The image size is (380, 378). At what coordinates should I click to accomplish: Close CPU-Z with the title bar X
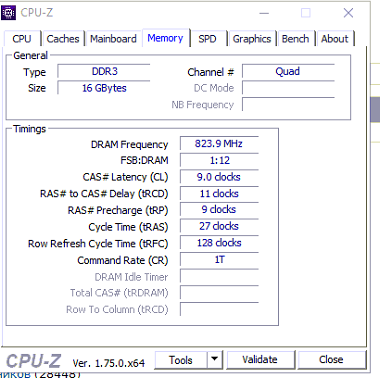348,13
